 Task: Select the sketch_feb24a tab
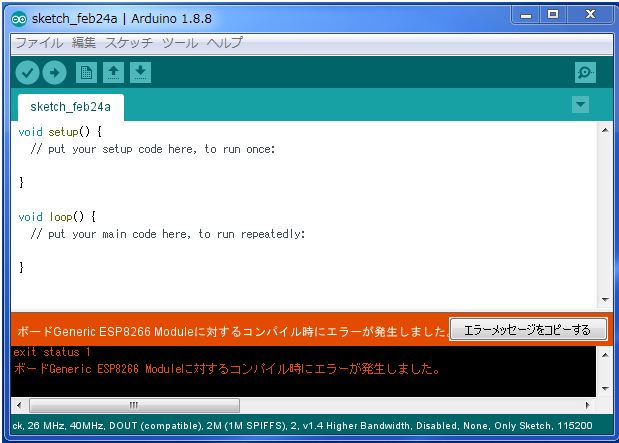(71, 107)
